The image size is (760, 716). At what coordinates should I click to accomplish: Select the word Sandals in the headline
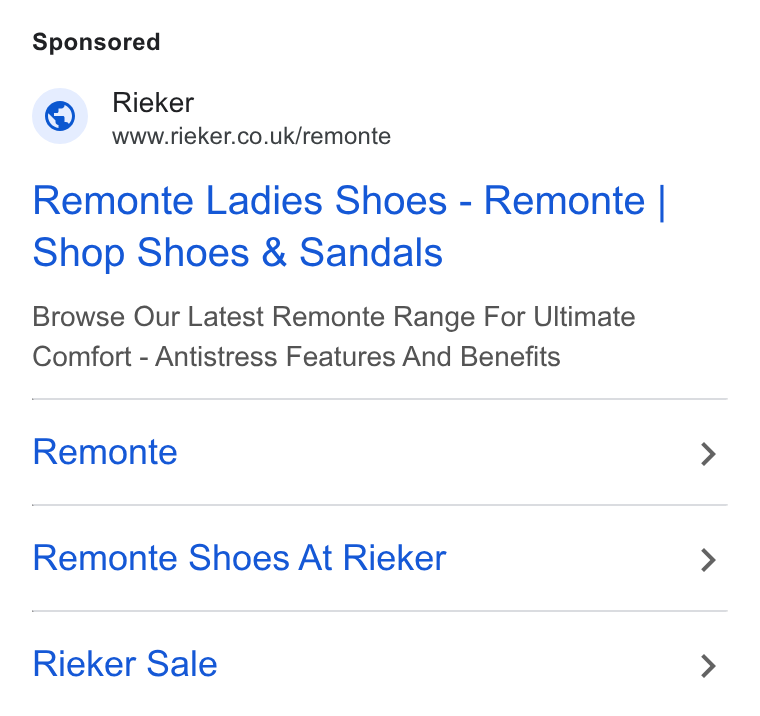pyautogui.click(x=371, y=253)
